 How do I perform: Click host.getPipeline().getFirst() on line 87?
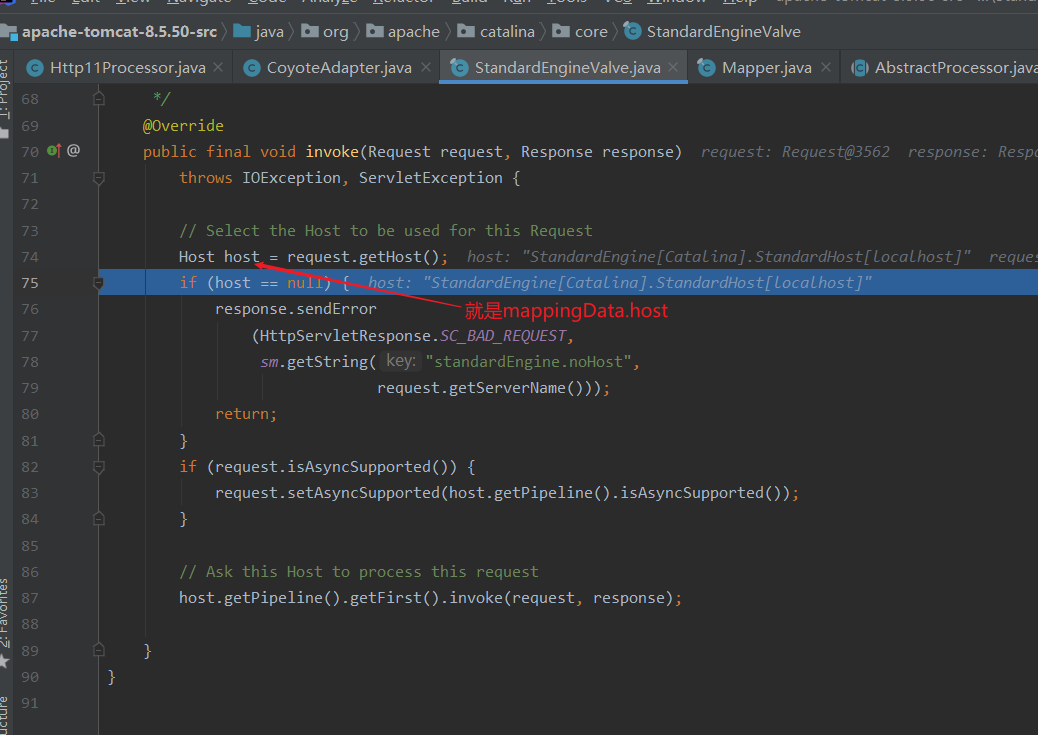[309, 598]
